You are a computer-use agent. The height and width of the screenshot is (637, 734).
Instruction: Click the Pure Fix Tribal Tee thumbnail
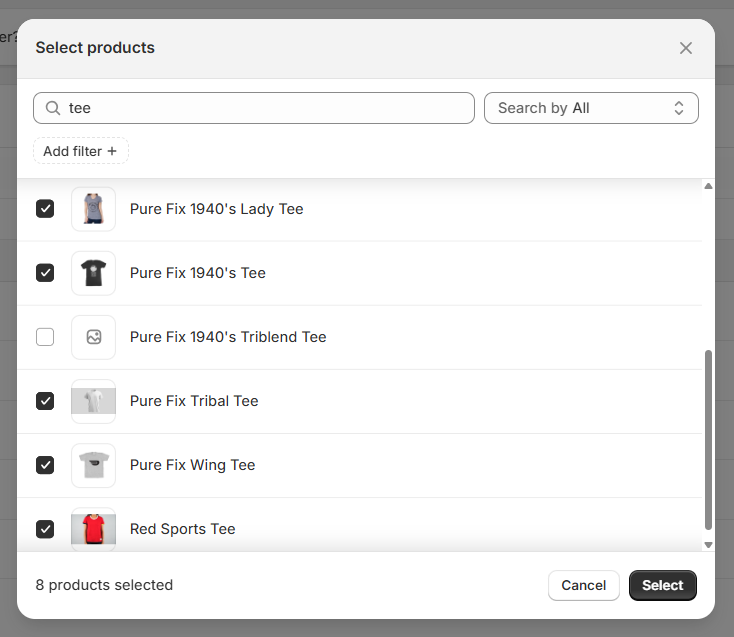point(93,401)
